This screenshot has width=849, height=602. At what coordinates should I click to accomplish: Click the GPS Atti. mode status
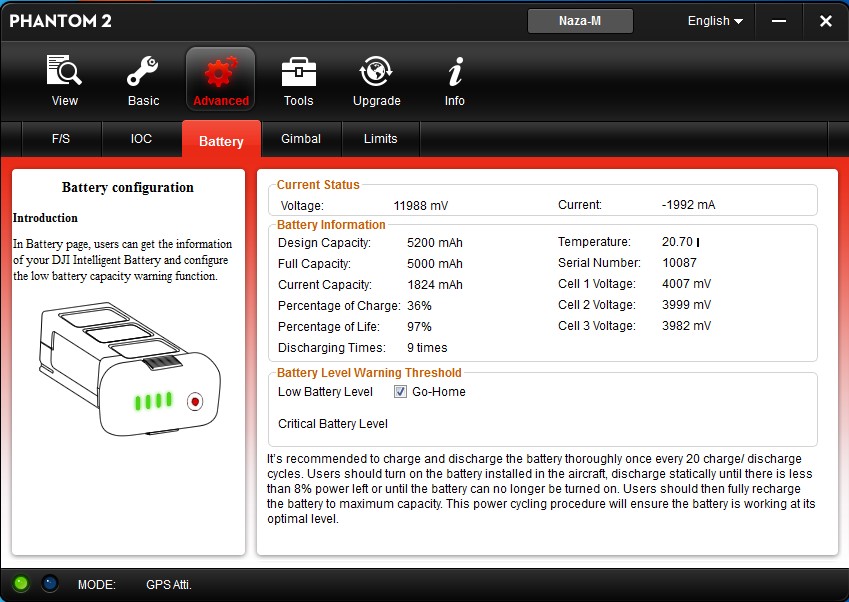pos(168,585)
